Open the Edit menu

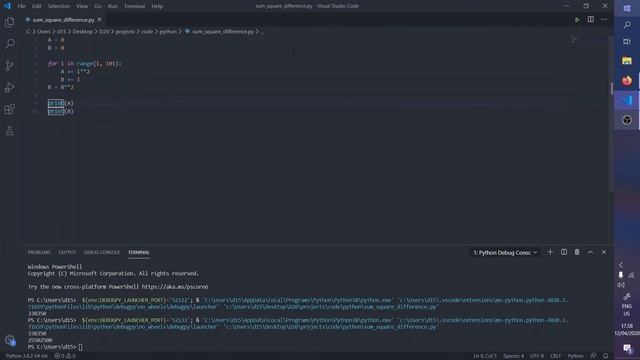pos(37,6)
